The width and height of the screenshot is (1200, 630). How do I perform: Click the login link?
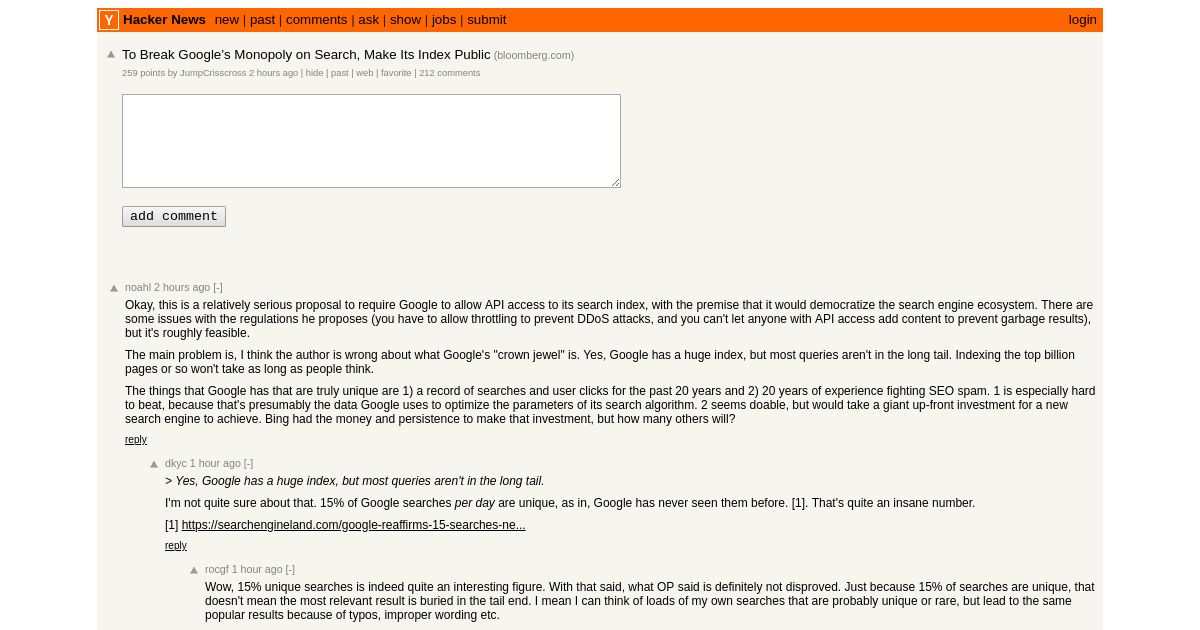click(x=1082, y=20)
